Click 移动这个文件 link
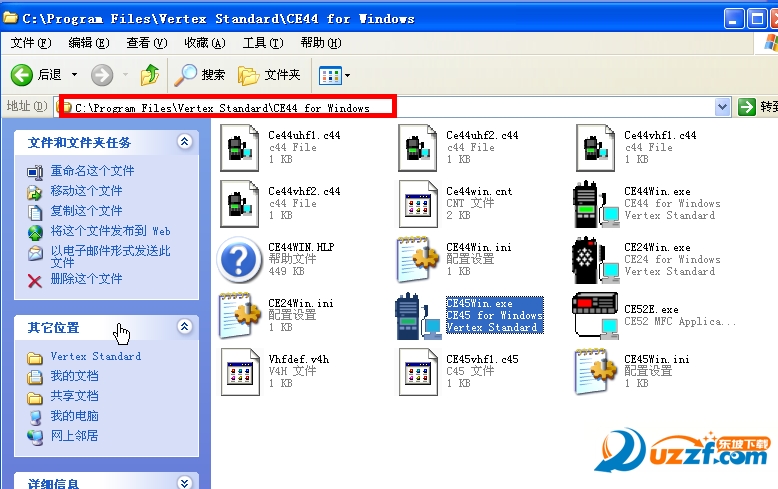Image resolution: width=778 pixels, height=489 pixels. click(x=86, y=191)
